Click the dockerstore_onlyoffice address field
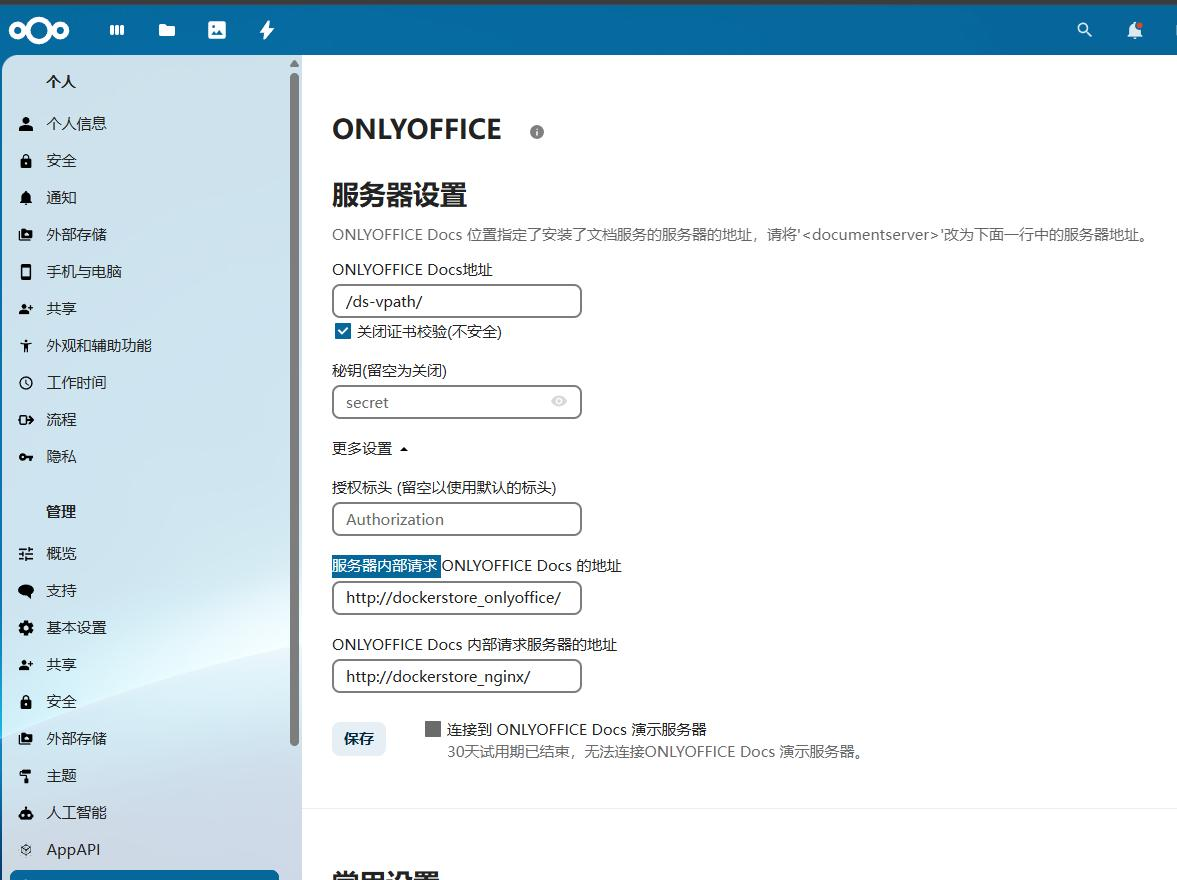This screenshot has height=880, width=1177. (456, 598)
